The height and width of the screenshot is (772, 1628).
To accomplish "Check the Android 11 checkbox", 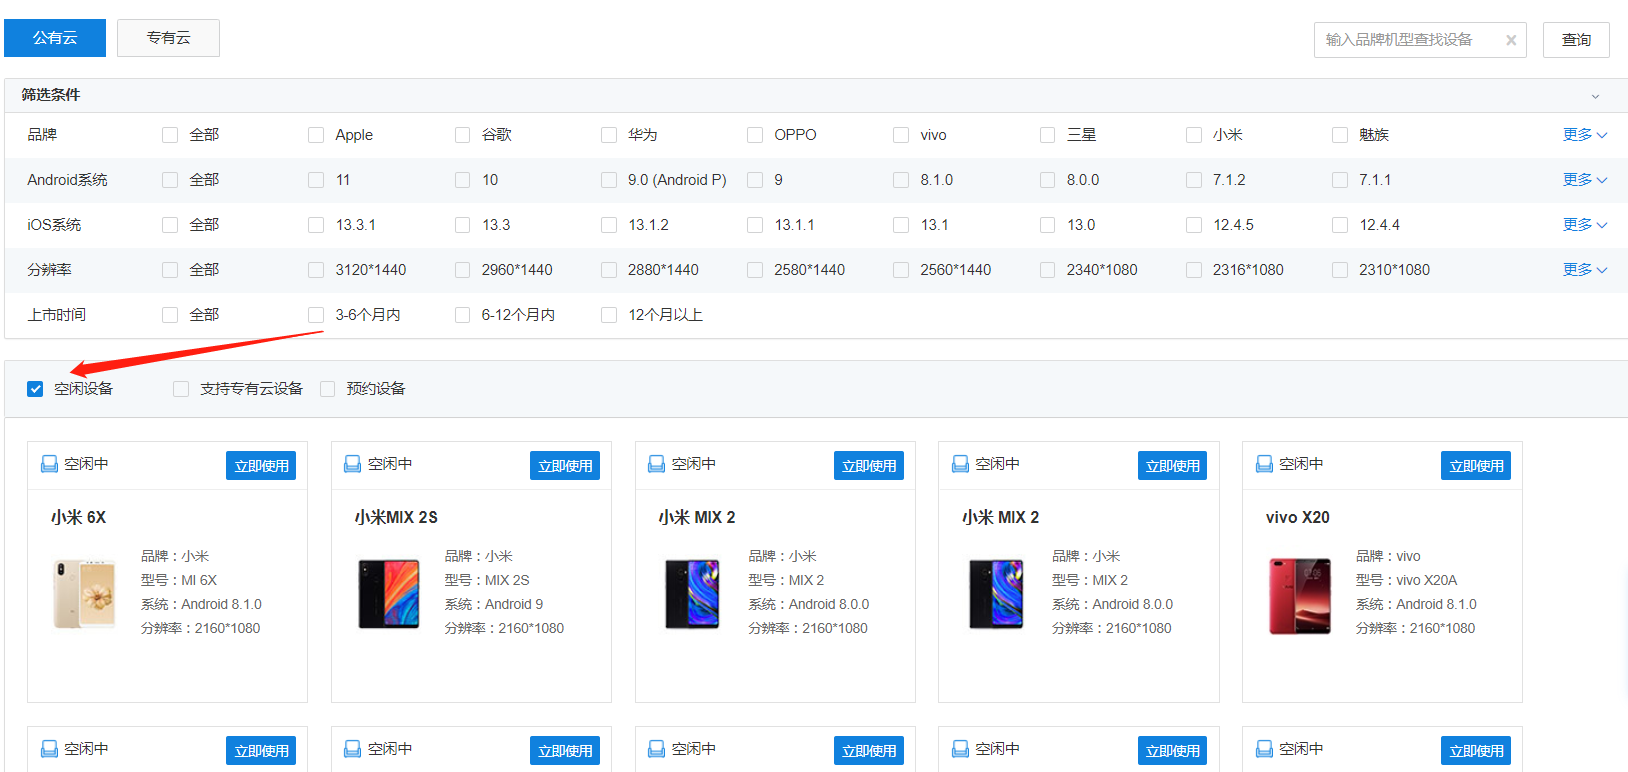I will pos(316,180).
